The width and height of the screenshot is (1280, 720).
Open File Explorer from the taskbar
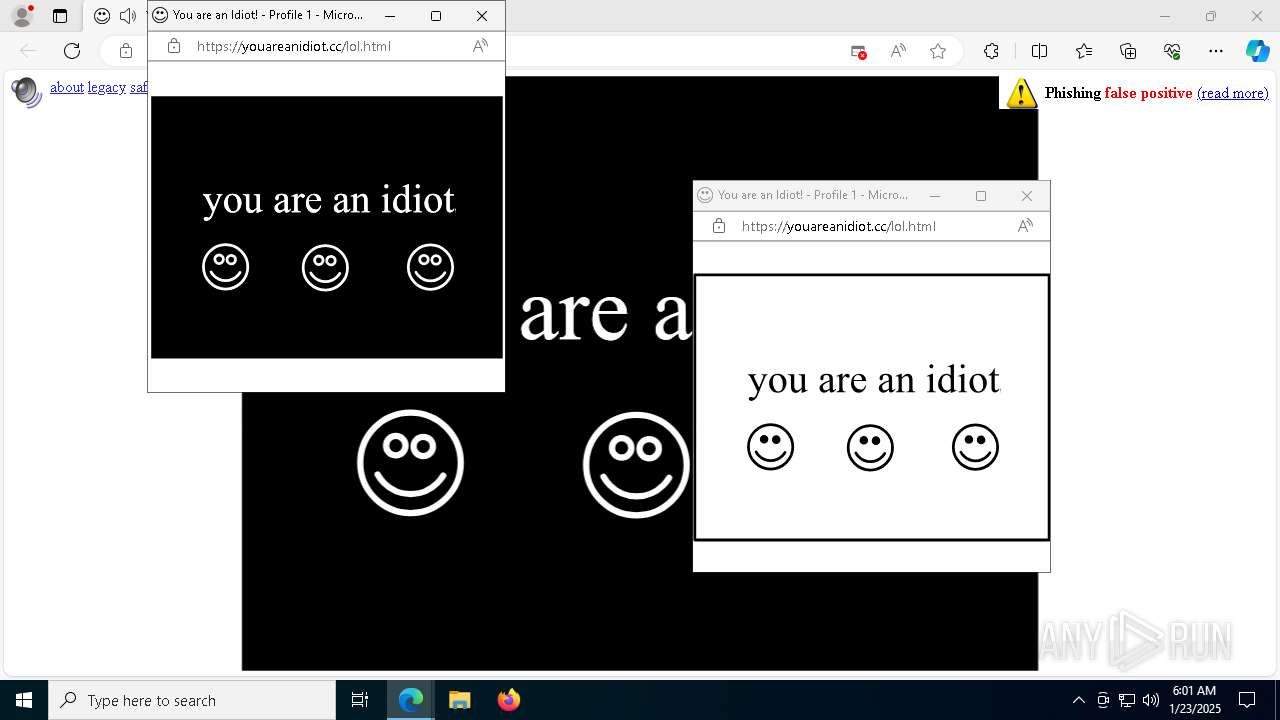click(459, 700)
